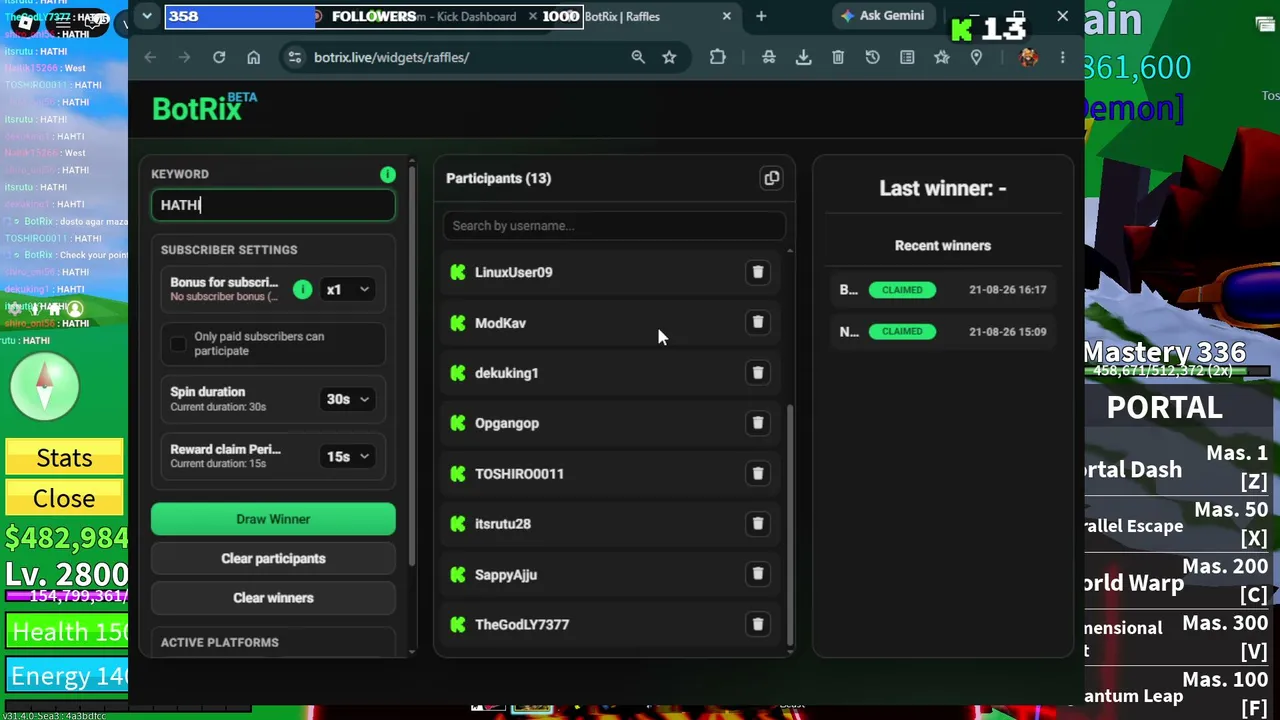Viewport: 1280px width, 720px height.
Task: Click Clear participants button
Action: (x=273, y=558)
